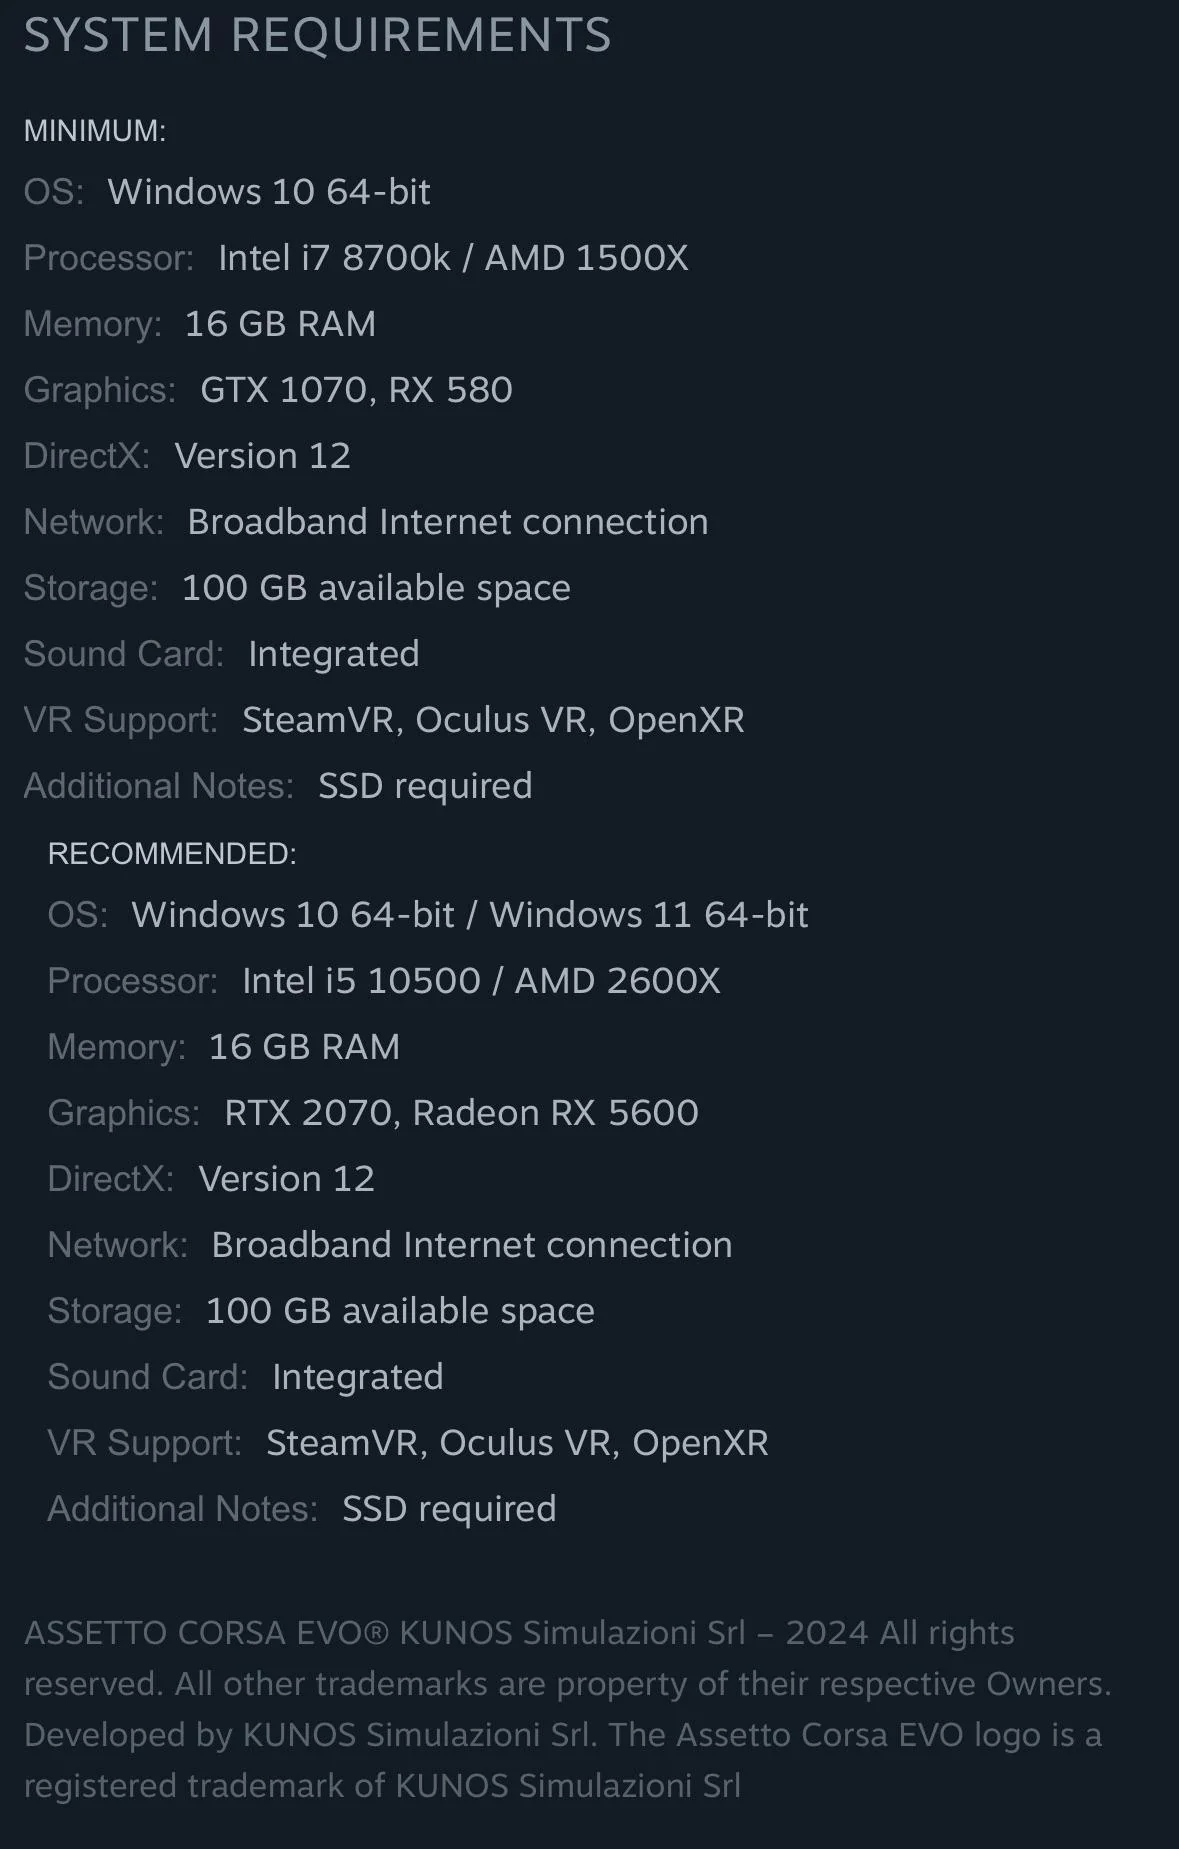This screenshot has width=1179, height=1849.
Task: Click the RTX 2070, Radeon RX 5600 text
Action: (461, 1113)
